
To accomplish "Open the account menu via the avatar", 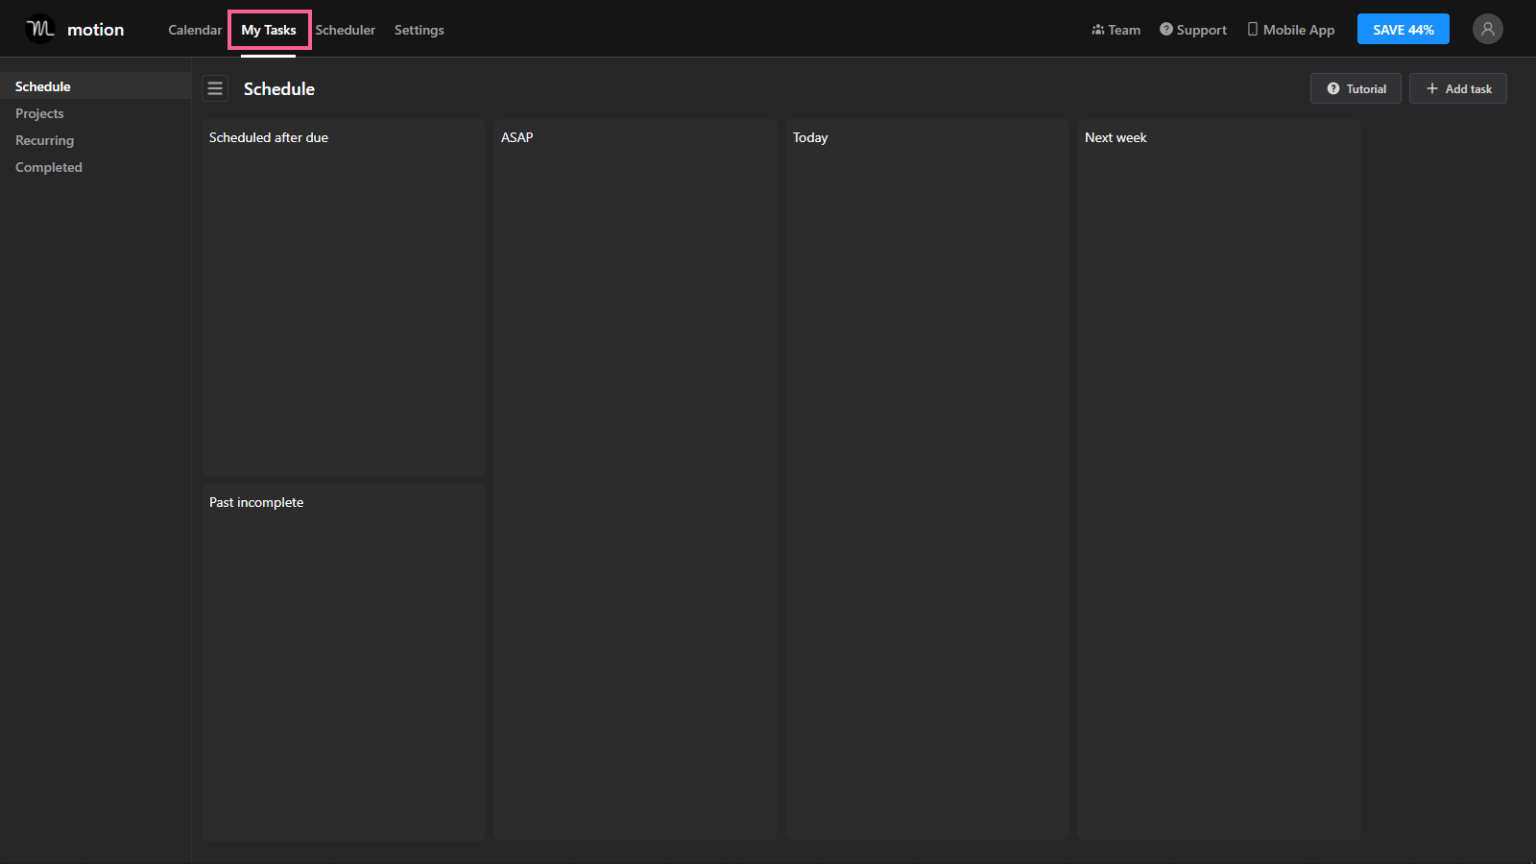I will coord(1487,28).
